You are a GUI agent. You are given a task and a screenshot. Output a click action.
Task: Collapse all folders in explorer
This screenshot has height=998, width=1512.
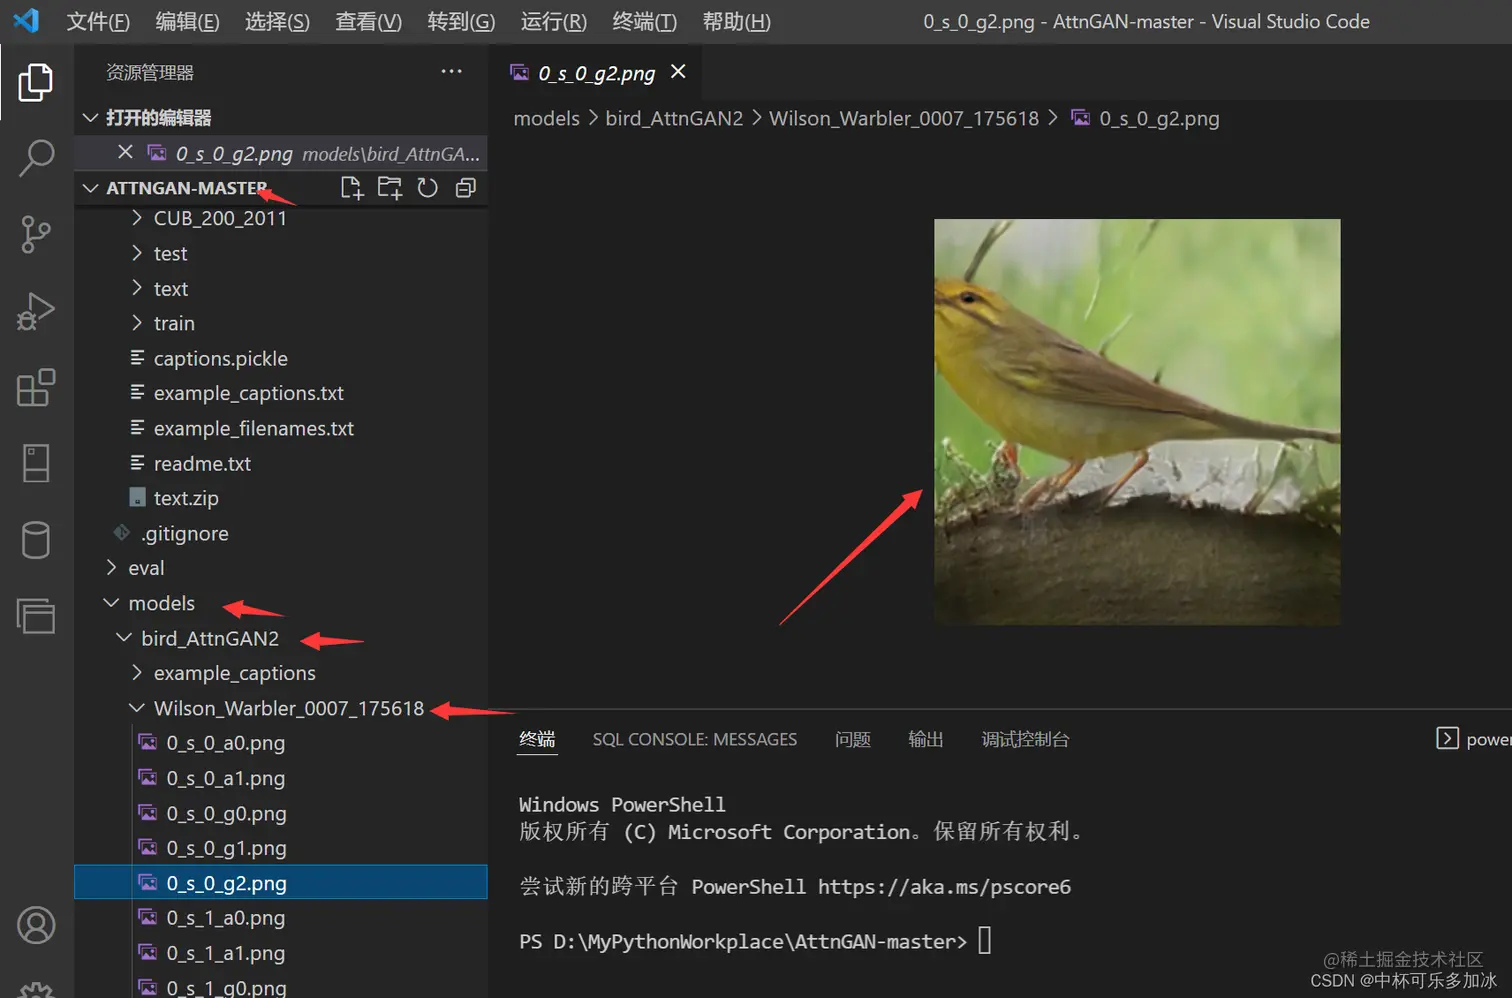tap(465, 188)
